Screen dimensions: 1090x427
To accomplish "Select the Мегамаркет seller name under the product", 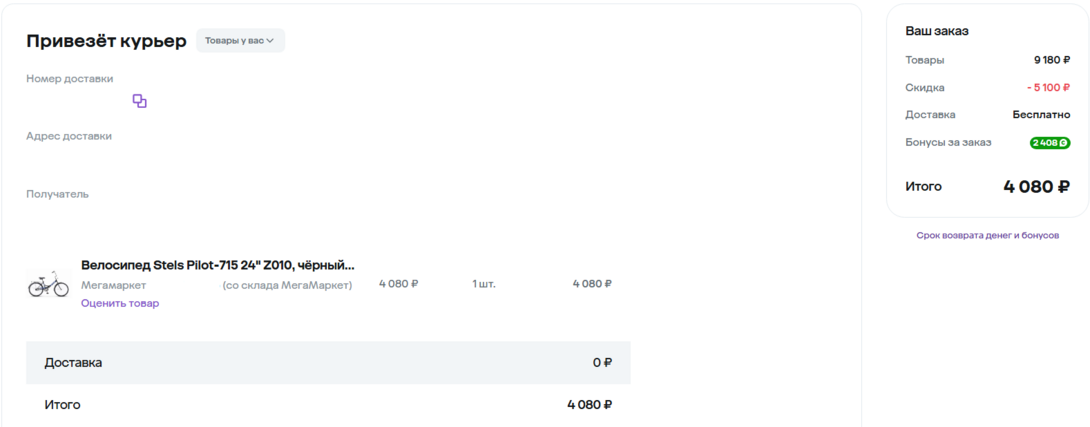I will [x=113, y=284].
